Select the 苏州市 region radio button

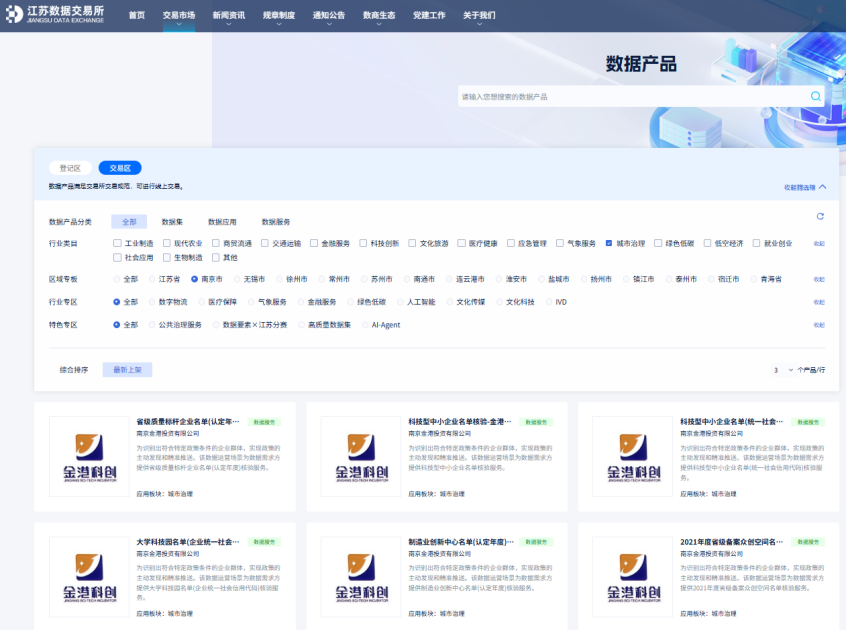coord(365,279)
